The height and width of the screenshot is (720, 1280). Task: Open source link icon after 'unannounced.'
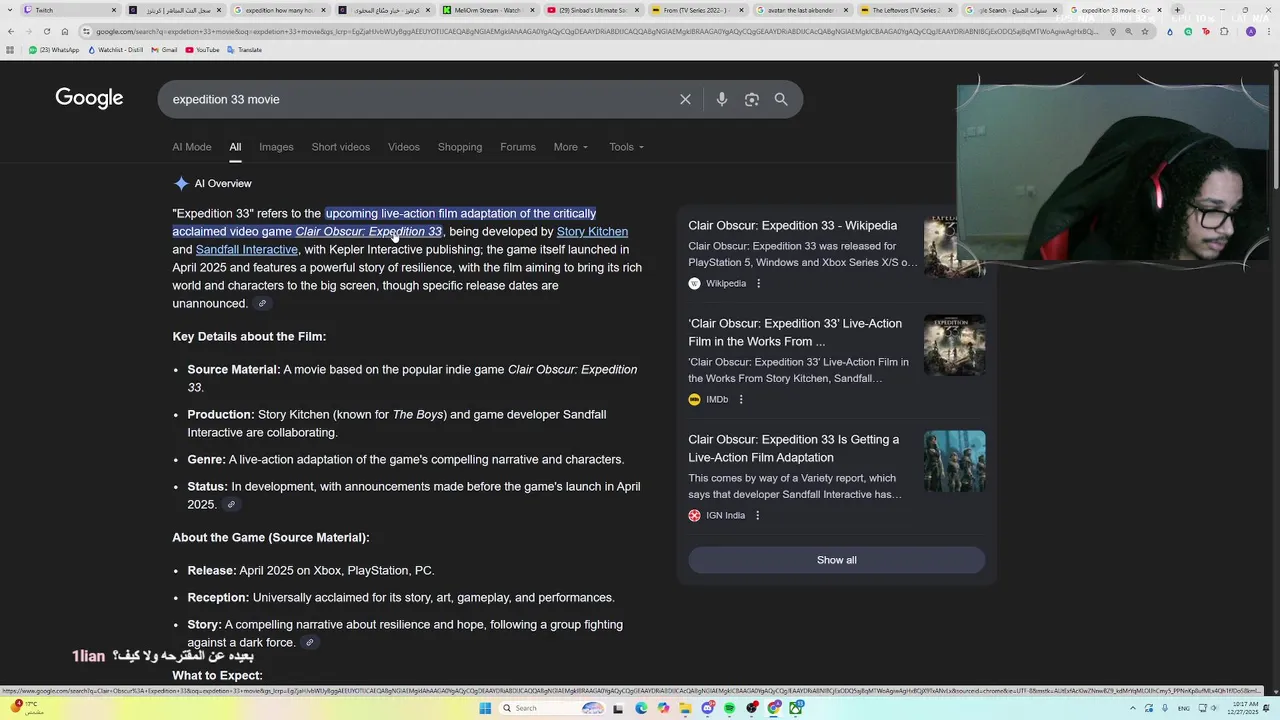(x=262, y=304)
